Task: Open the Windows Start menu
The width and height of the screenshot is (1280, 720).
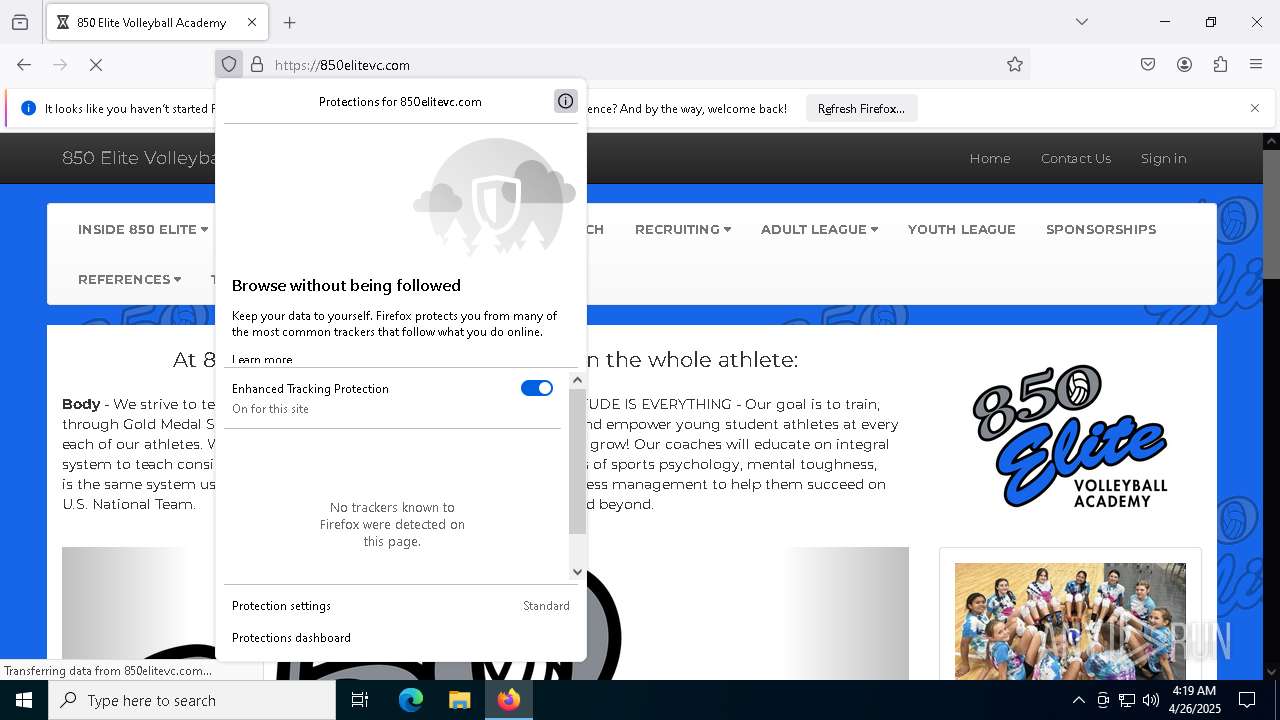Action: point(24,700)
